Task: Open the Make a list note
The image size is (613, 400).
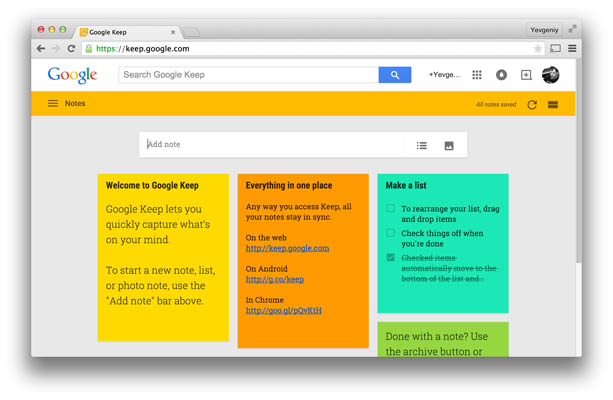Action: [x=443, y=243]
